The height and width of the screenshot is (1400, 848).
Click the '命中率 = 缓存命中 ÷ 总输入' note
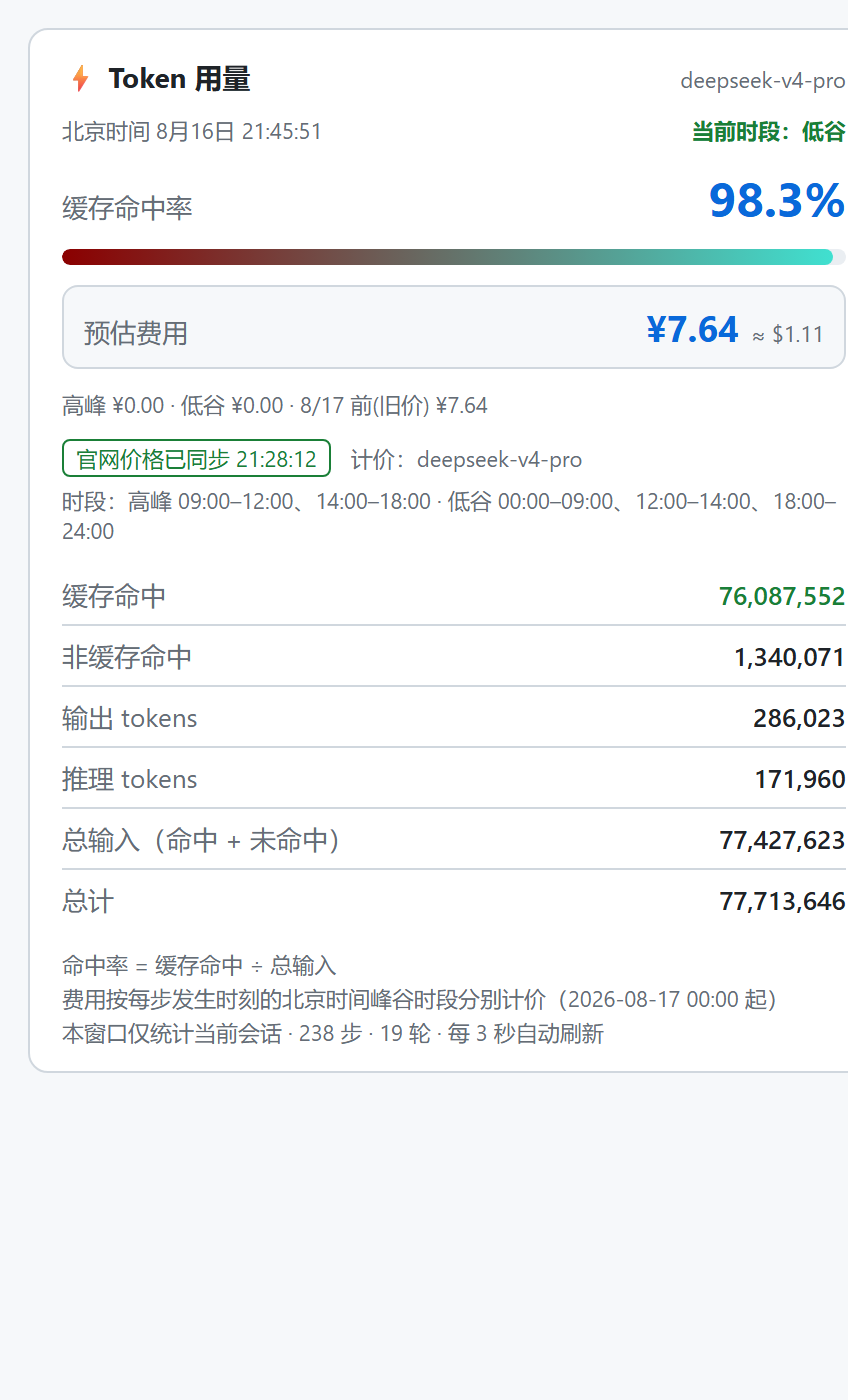click(x=199, y=966)
